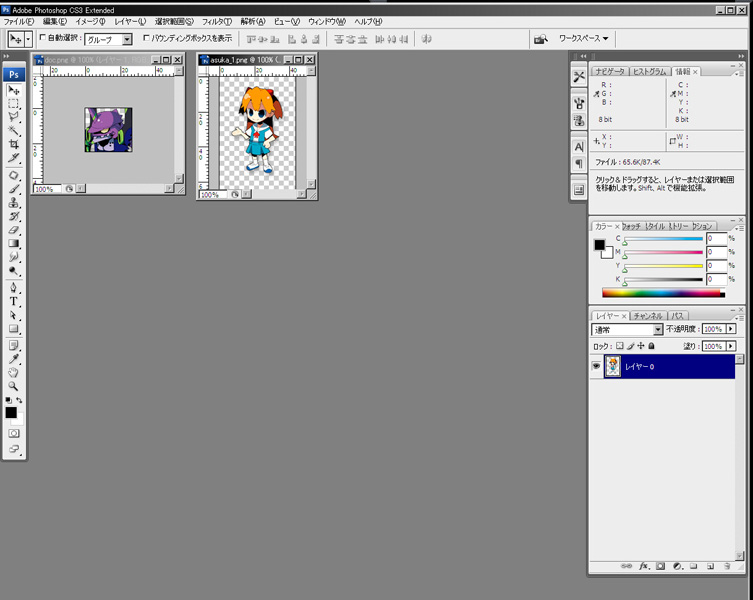The width and height of the screenshot is (753, 600).
Task: Open the フィルタ menu
Action: (217, 22)
